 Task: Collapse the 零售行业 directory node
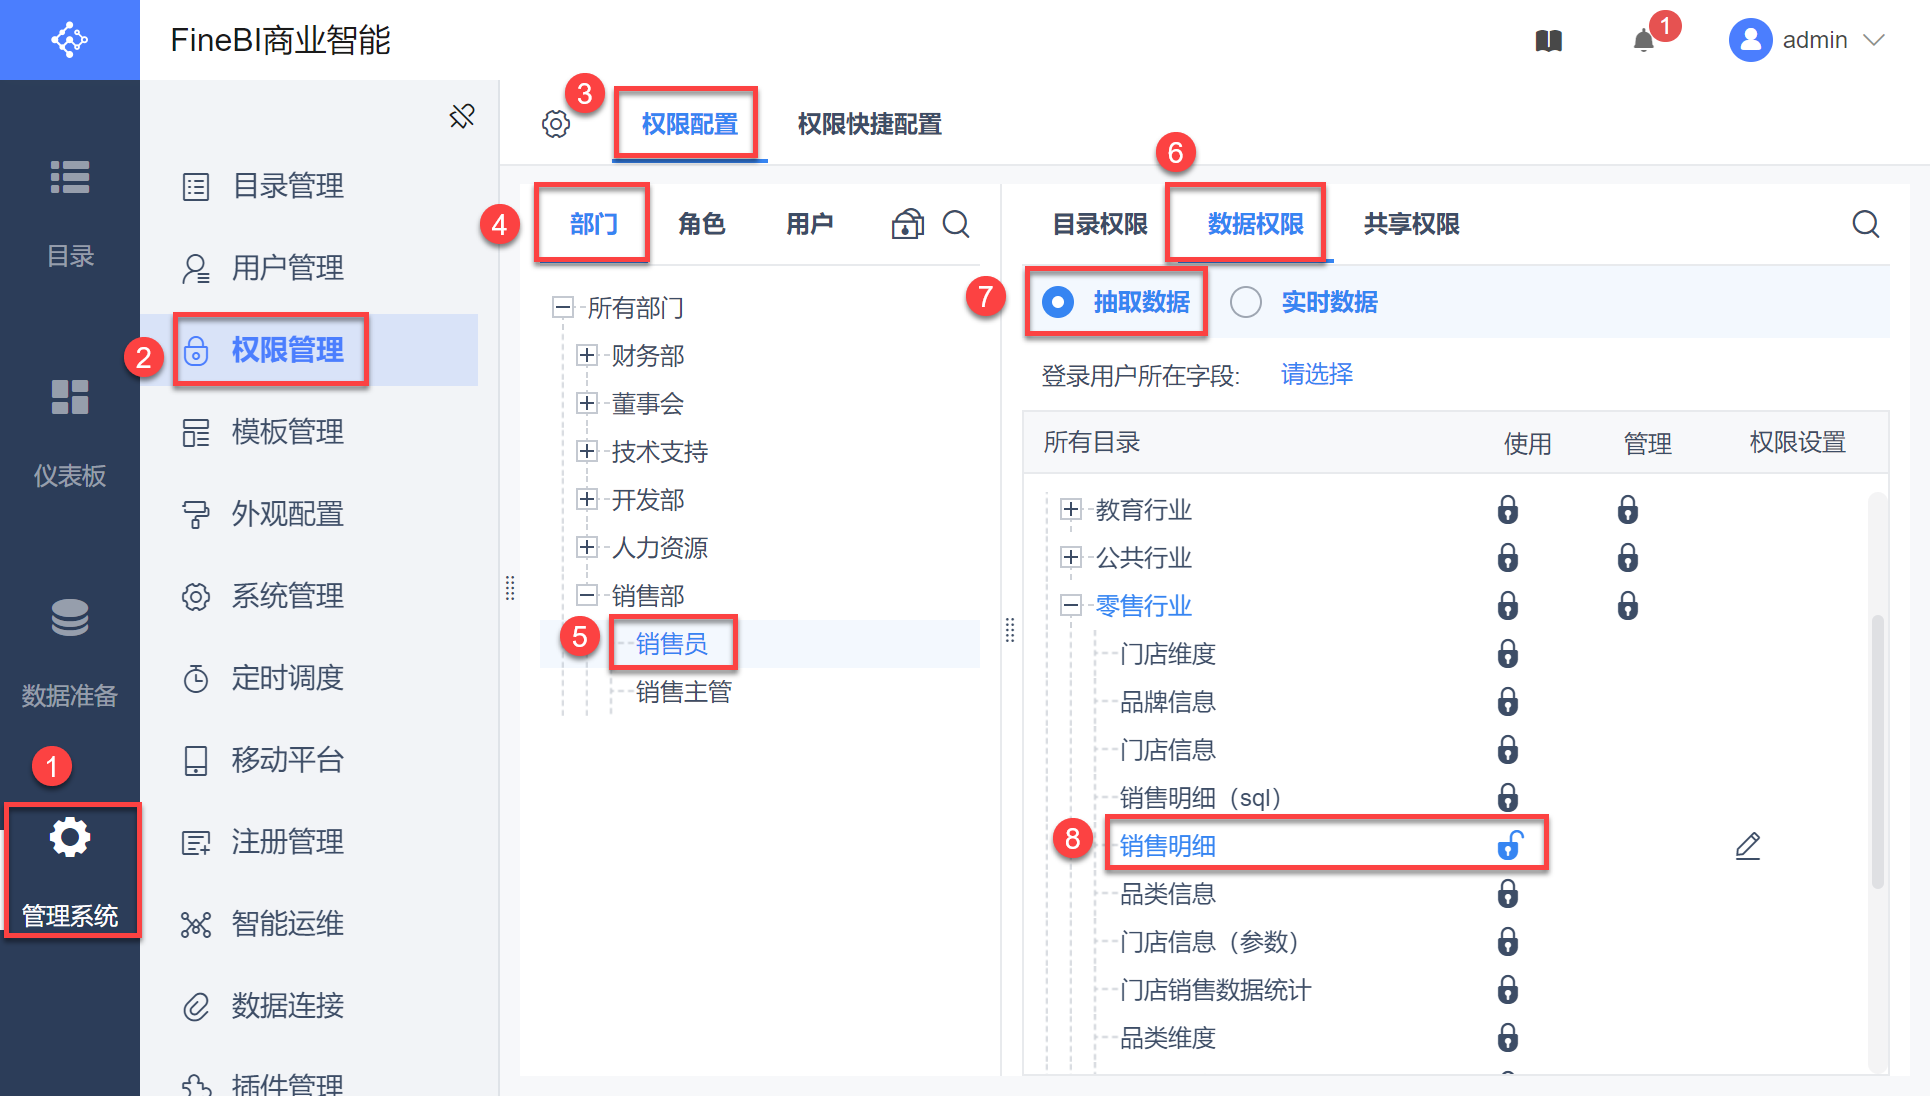1071,605
